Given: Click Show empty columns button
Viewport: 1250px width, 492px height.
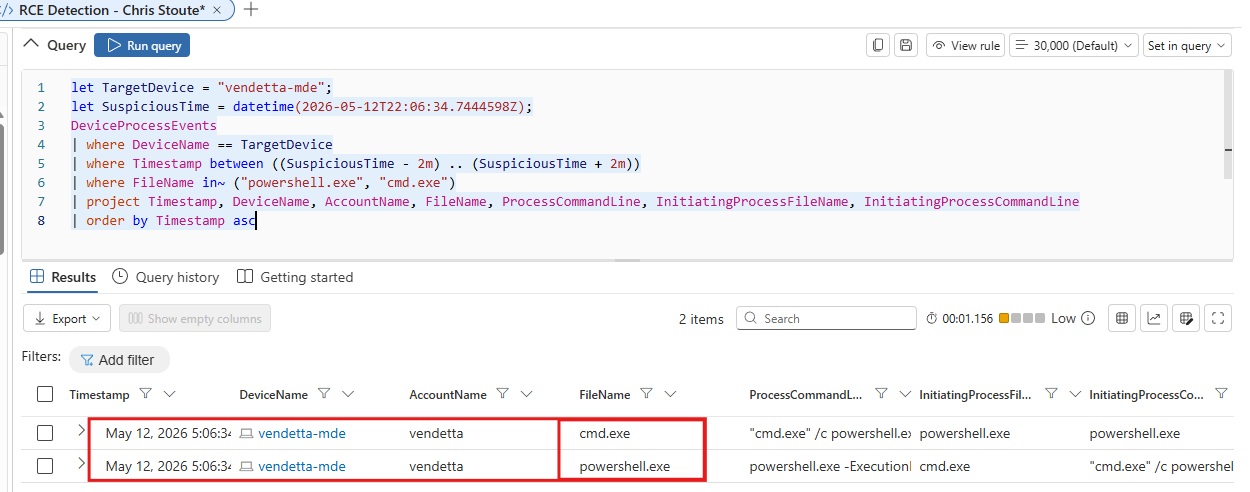Looking at the screenshot, I should tap(195, 318).
